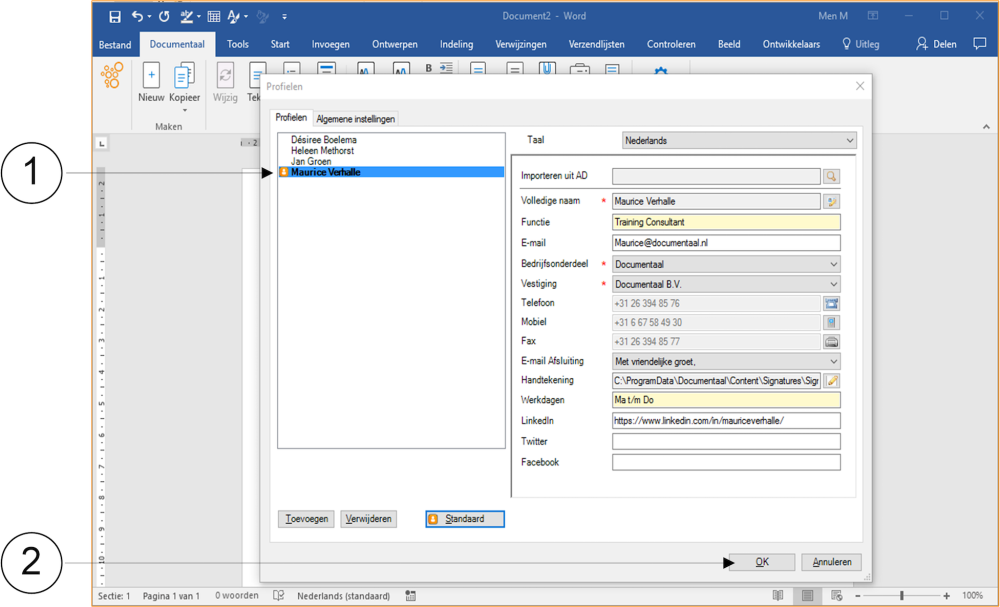Viewport: 1000px width, 607px height.
Task: Cancel with the Annuleren button
Action: click(x=832, y=562)
